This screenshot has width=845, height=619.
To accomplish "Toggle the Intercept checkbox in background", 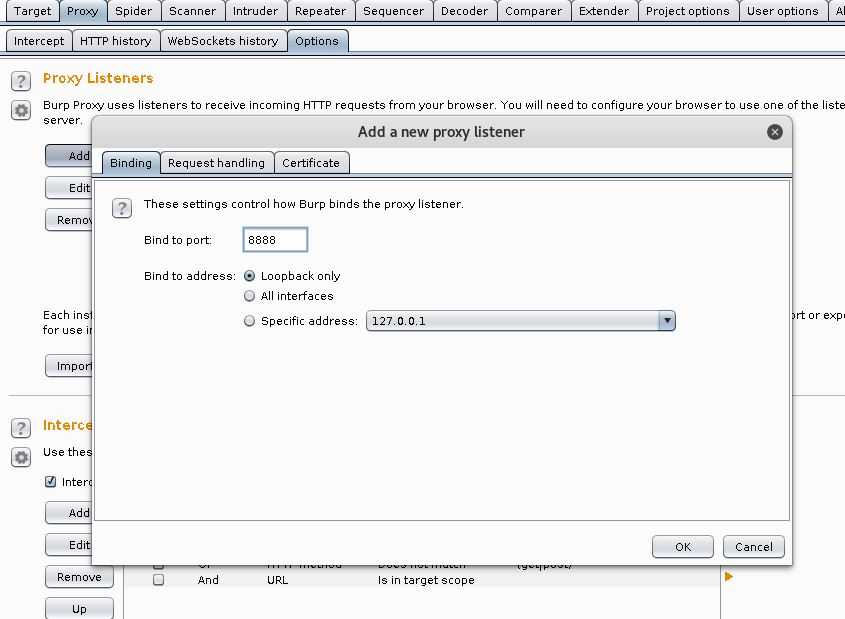I will [x=51, y=482].
